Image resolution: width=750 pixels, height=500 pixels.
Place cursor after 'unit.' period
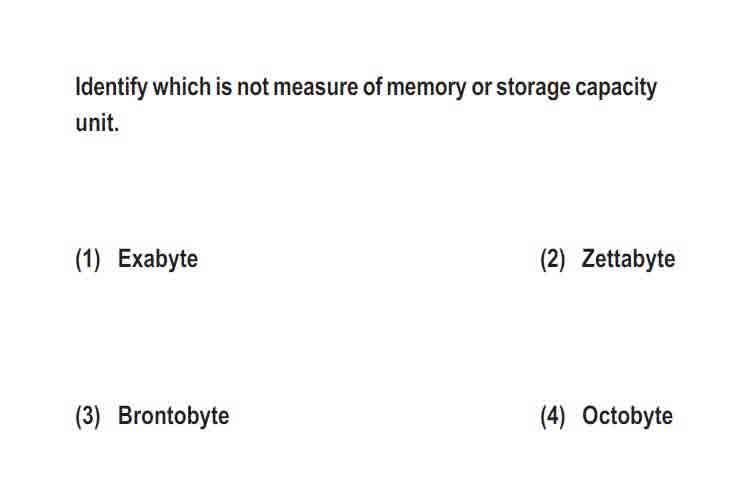[119, 123]
